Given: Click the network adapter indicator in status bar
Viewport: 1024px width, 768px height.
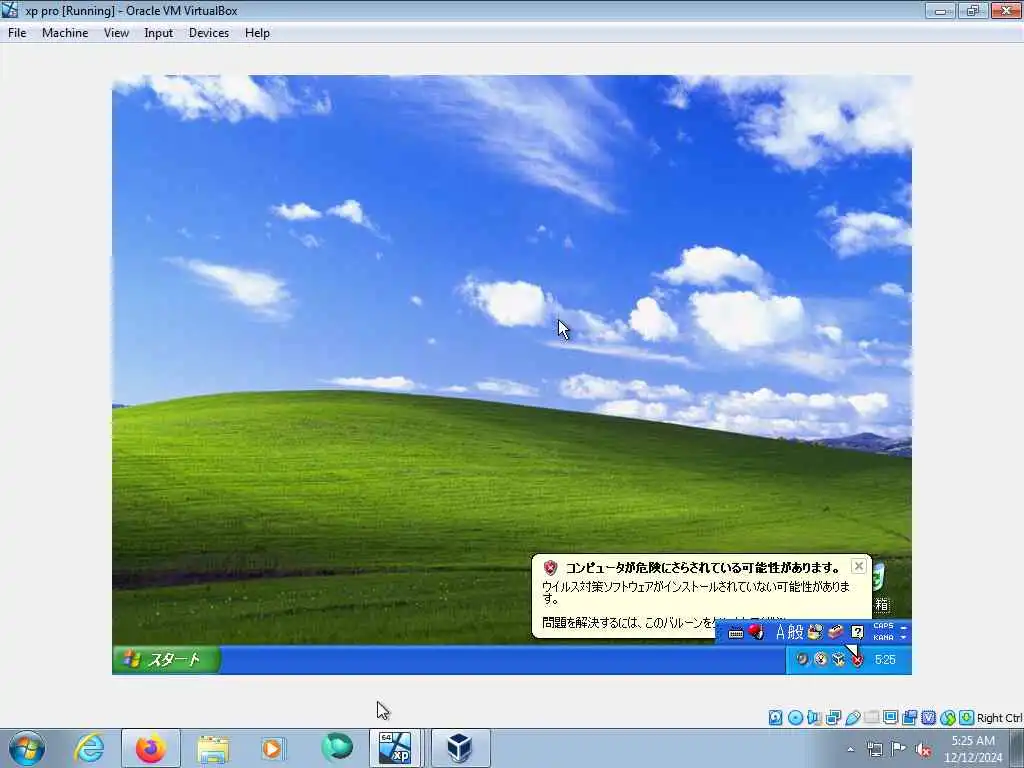Looking at the screenshot, I should (x=833, y=718).
